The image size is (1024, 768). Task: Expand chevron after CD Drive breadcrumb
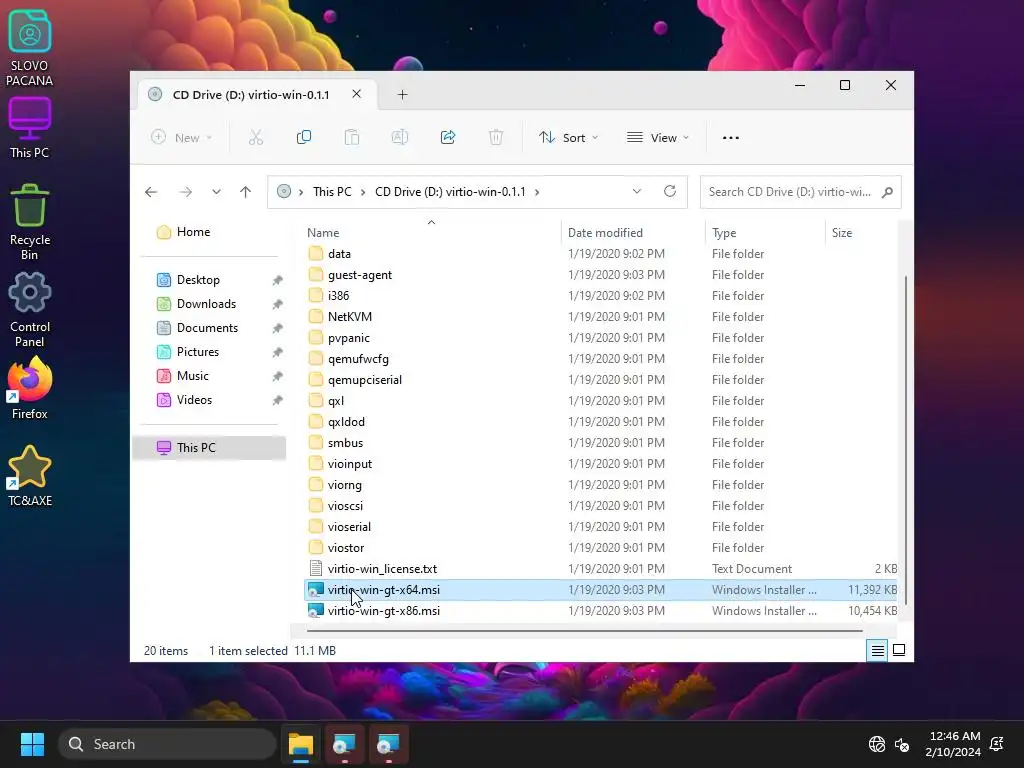point(537,192)
